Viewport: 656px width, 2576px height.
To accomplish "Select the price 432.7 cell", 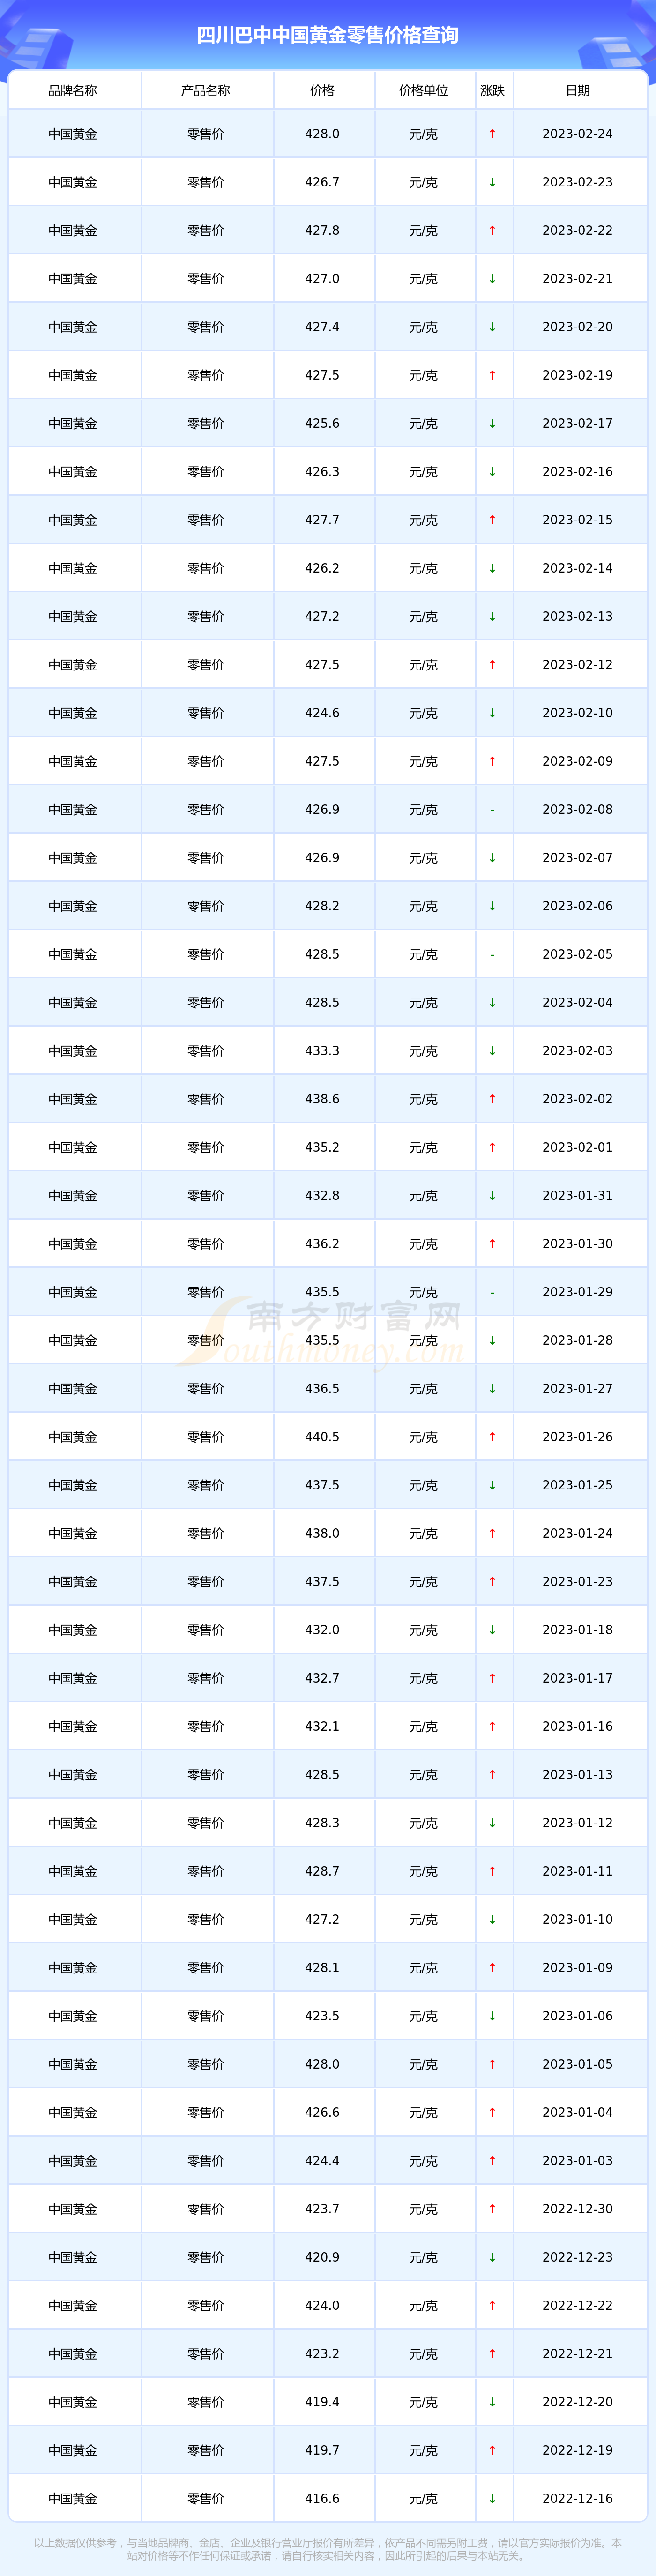I will (322, 1678).
